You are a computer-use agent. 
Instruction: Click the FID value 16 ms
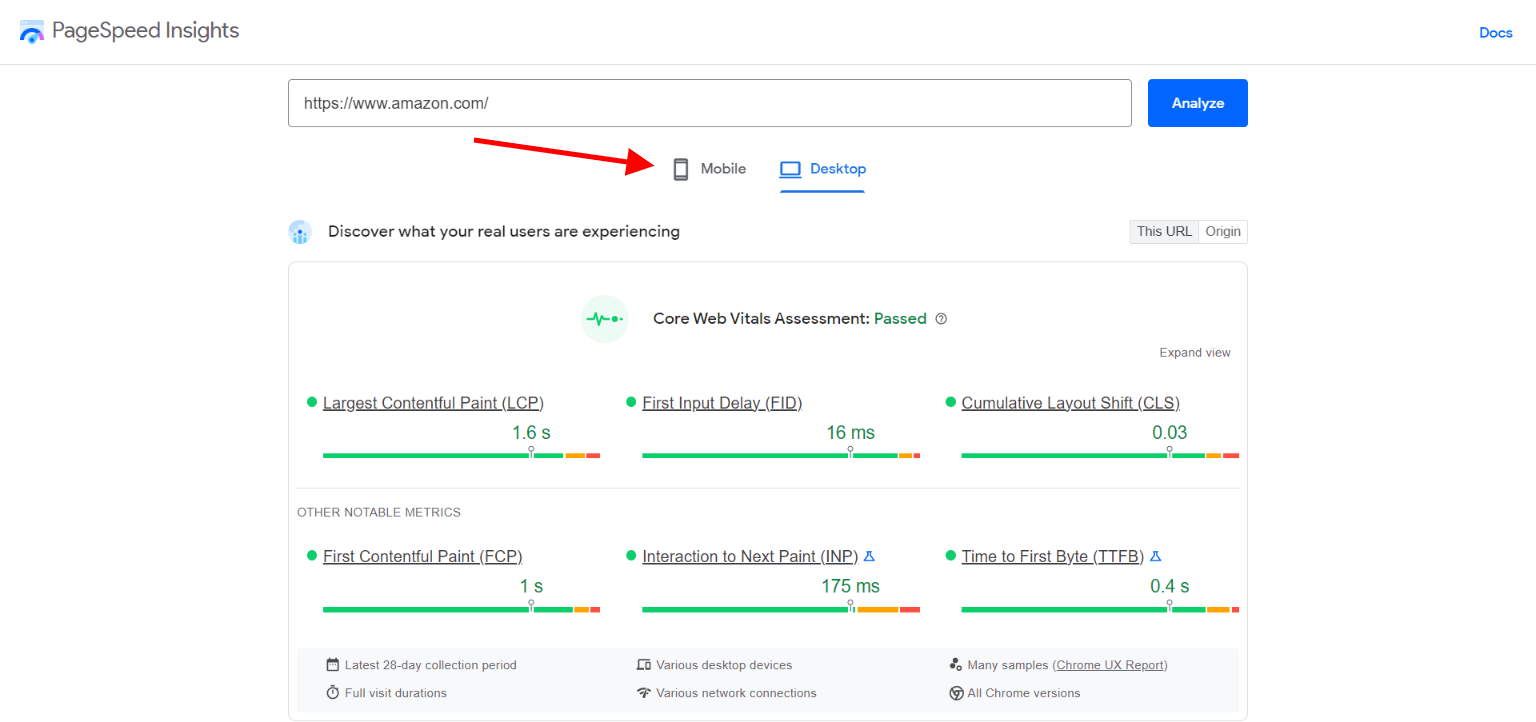click(850, 433)
